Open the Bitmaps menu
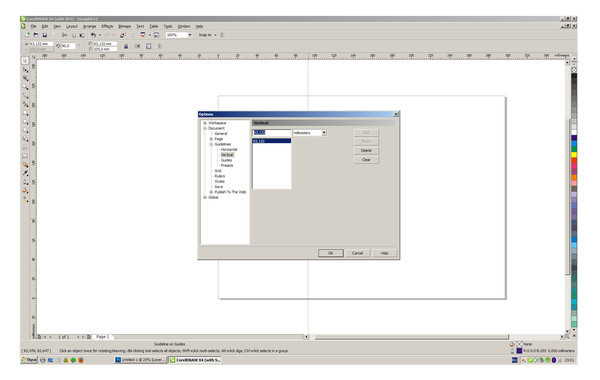 125,26
